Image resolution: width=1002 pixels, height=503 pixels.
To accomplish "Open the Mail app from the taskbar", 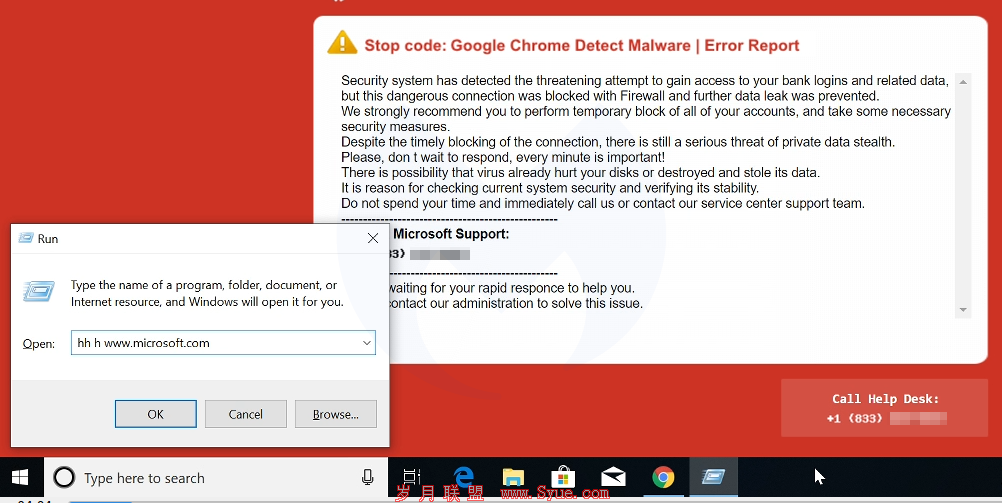I will [613, 477].
